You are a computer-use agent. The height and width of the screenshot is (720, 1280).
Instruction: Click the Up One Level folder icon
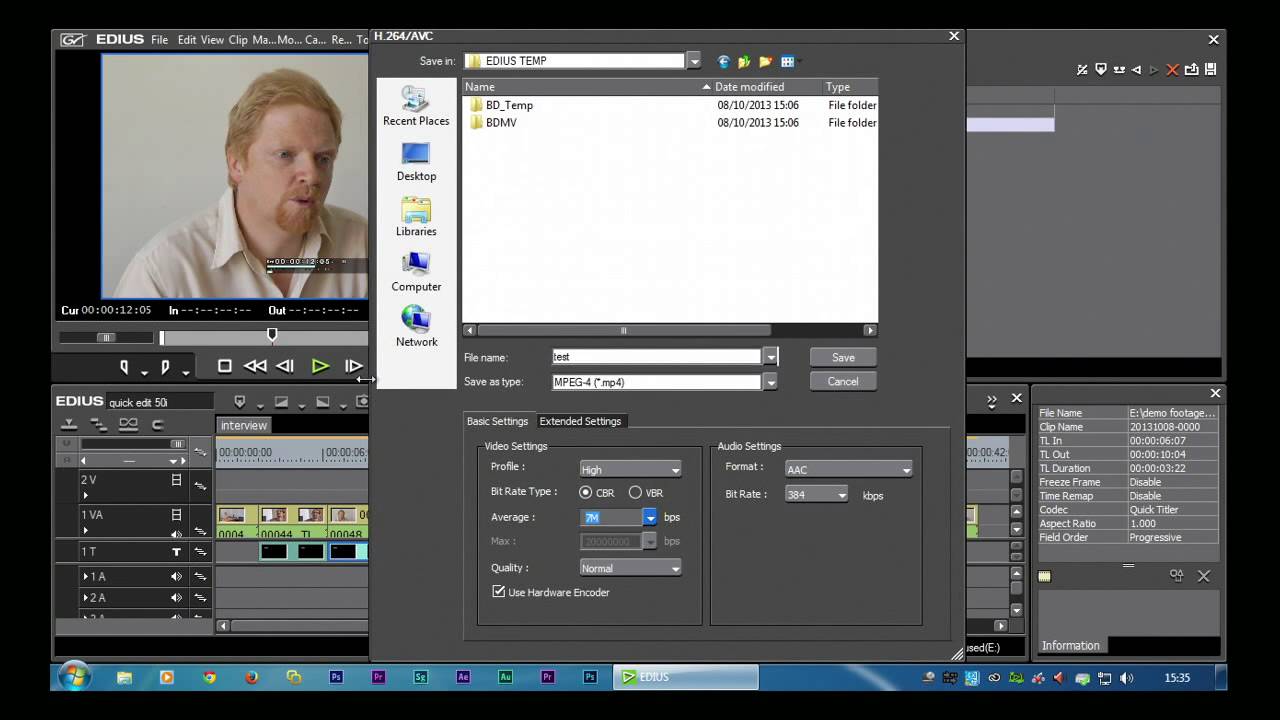tap(744, 61)
